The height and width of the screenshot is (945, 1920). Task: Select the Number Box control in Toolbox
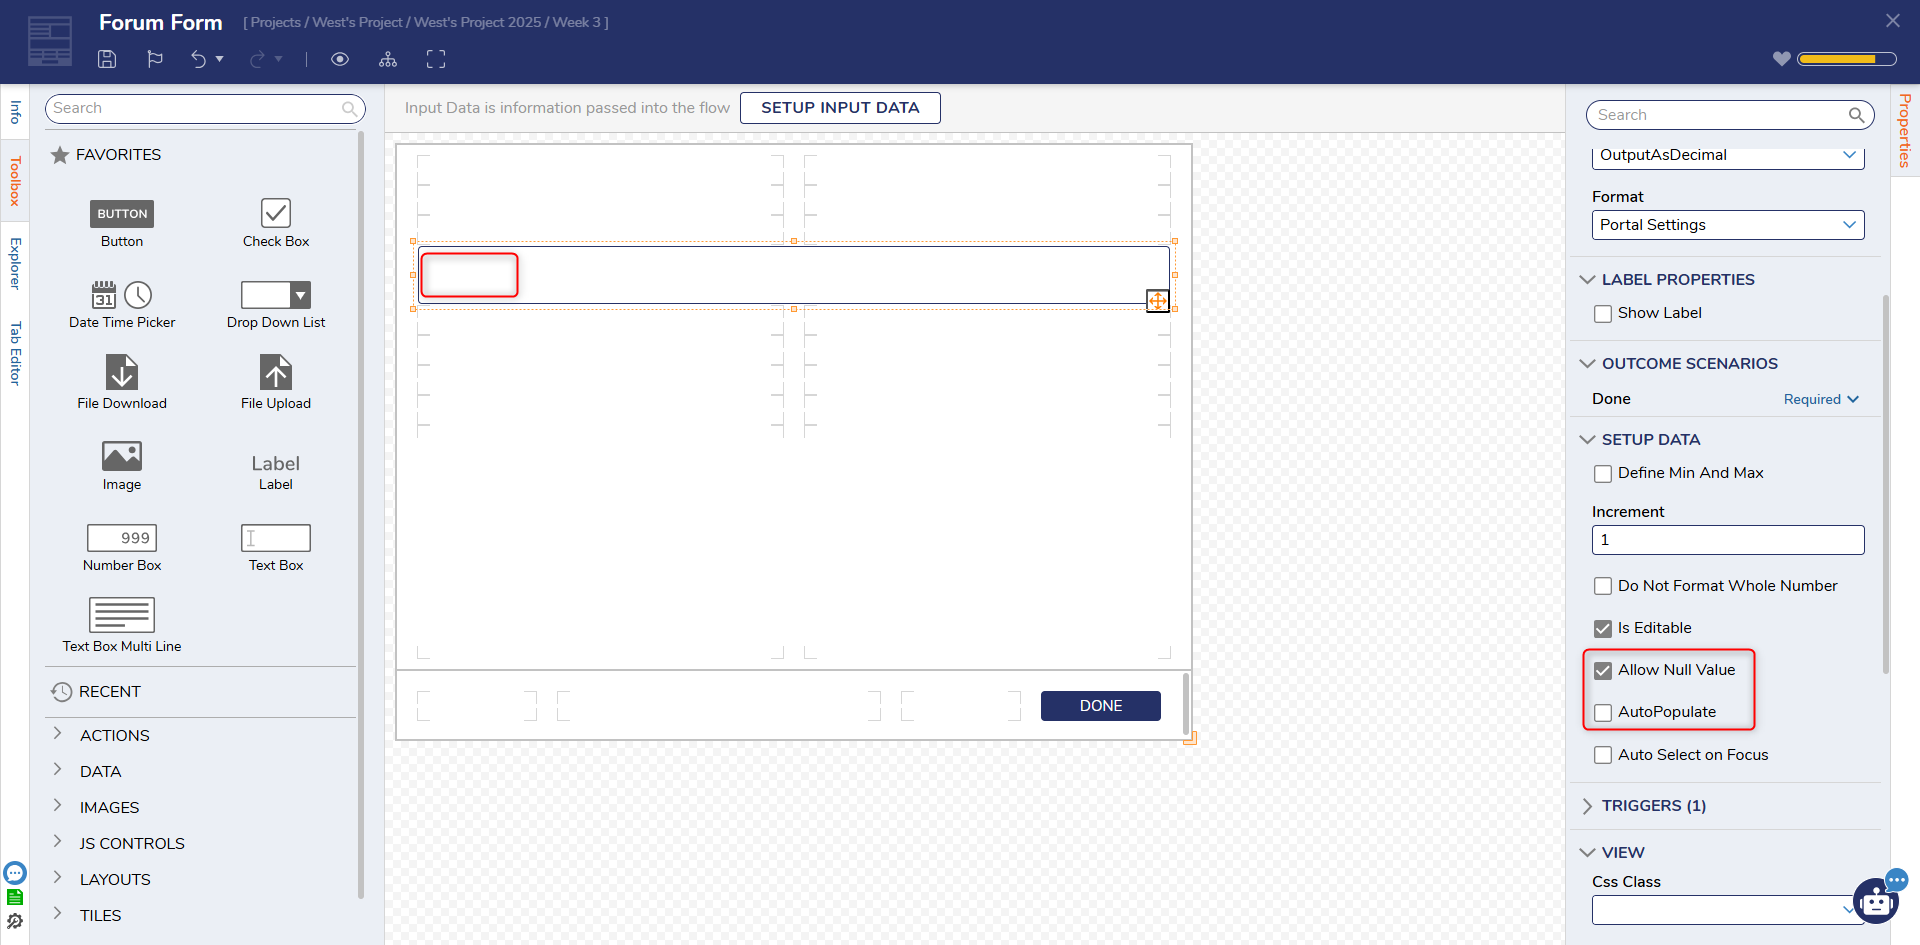point(122,547)
